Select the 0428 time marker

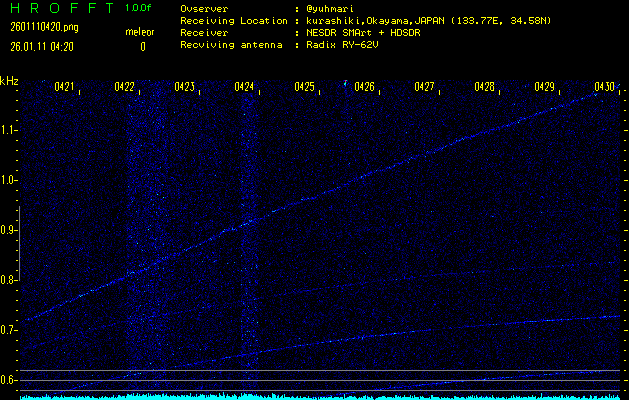click(x=484, y=87)
